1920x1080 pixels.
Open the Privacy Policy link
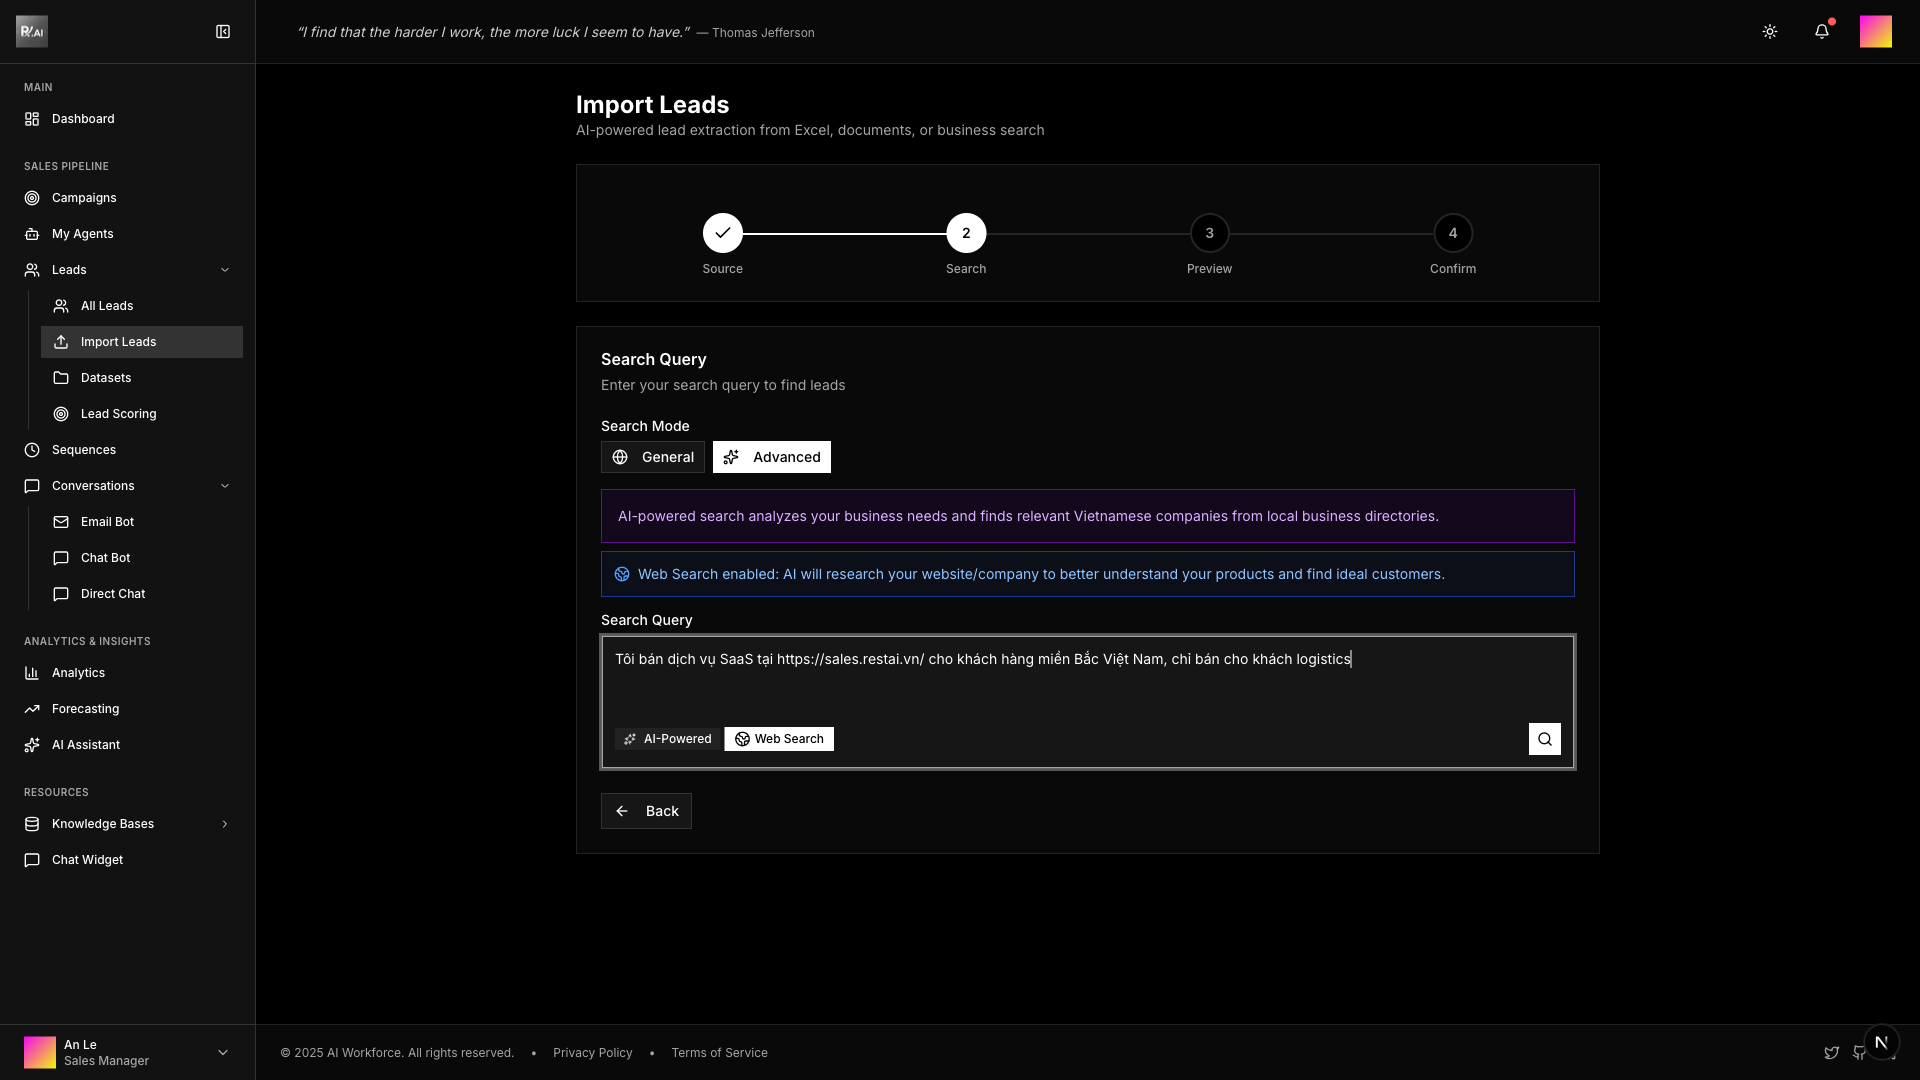pyautogui.click(x=592, y=1053)
